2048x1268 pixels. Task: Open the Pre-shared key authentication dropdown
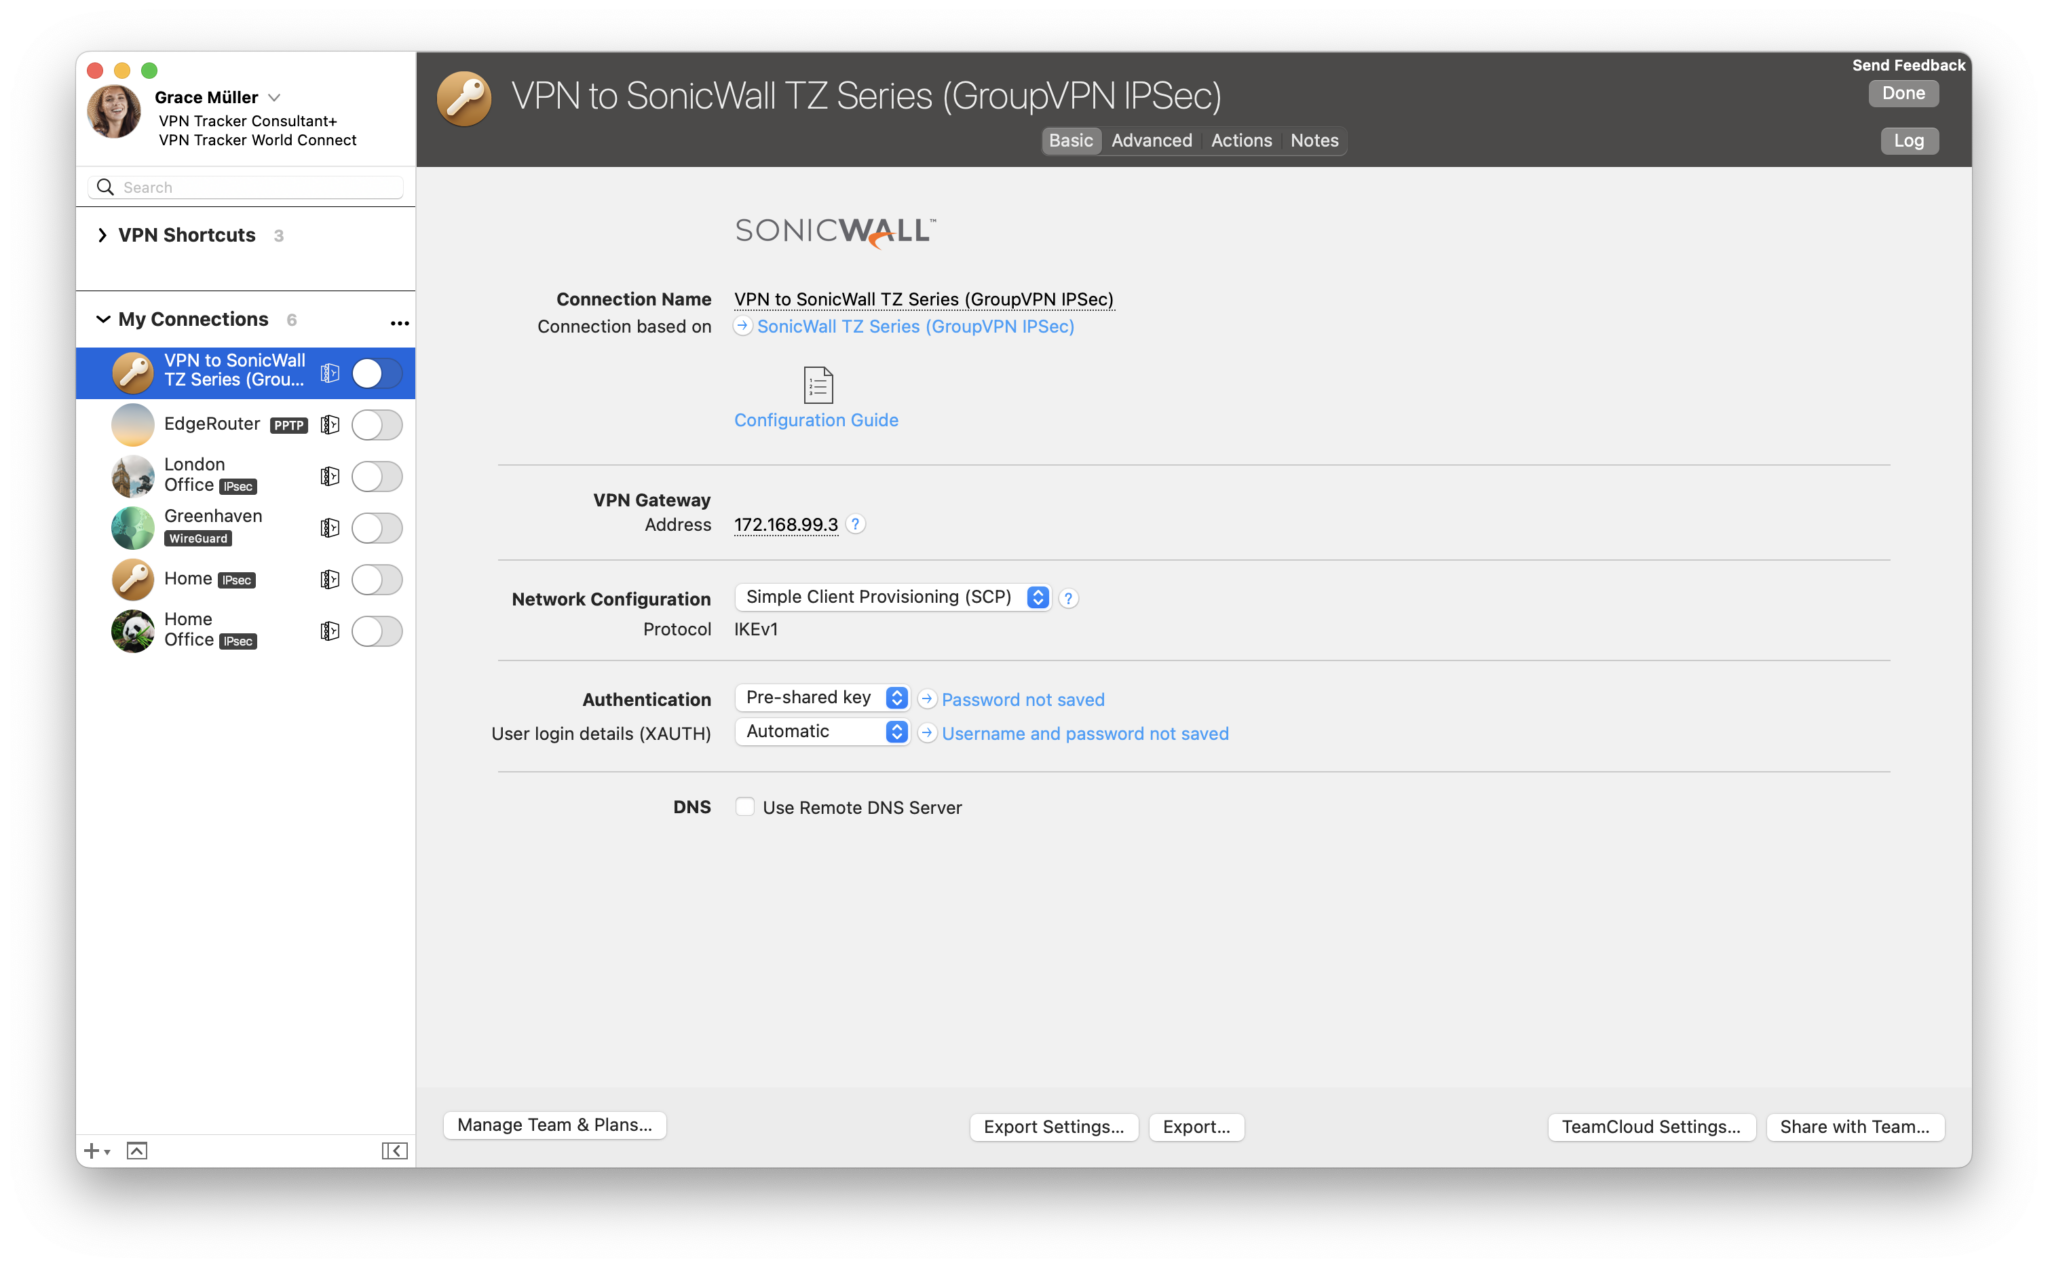coord(895,697)
